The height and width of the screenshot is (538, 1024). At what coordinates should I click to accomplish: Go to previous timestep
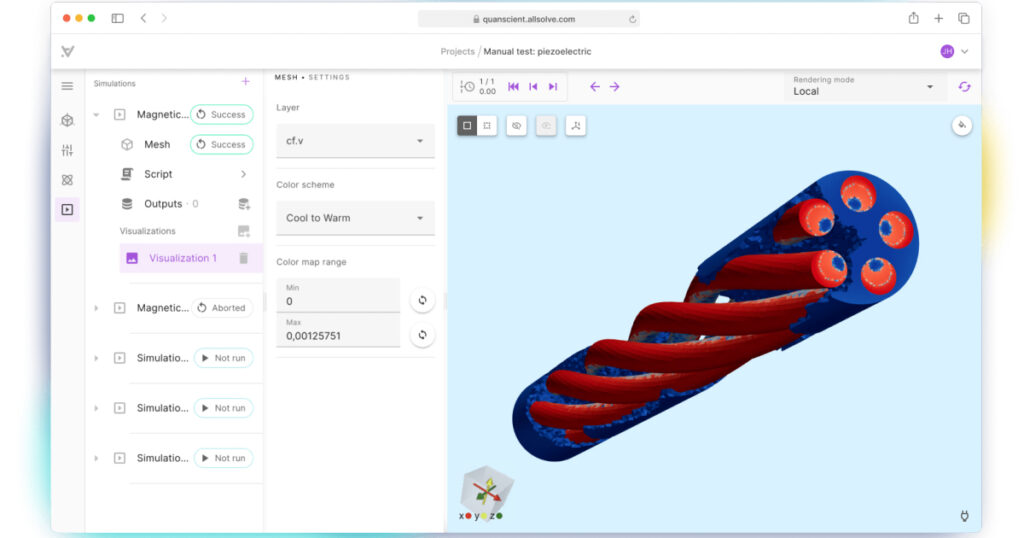(x=533, y=87)
